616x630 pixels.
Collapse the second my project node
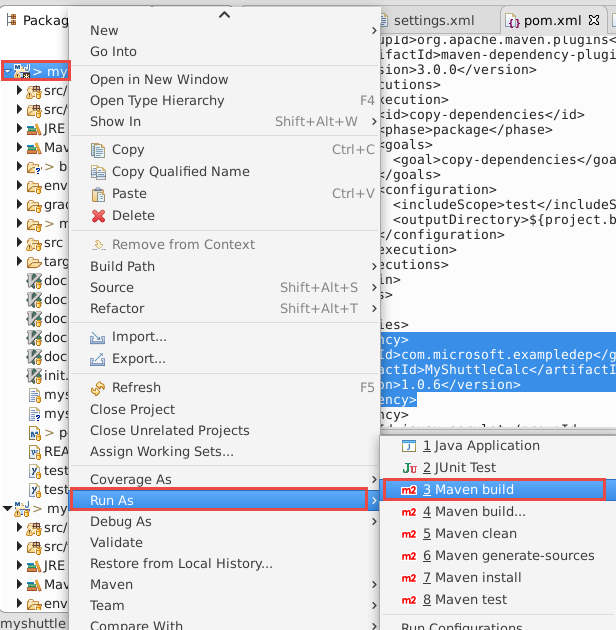[7, 508]
